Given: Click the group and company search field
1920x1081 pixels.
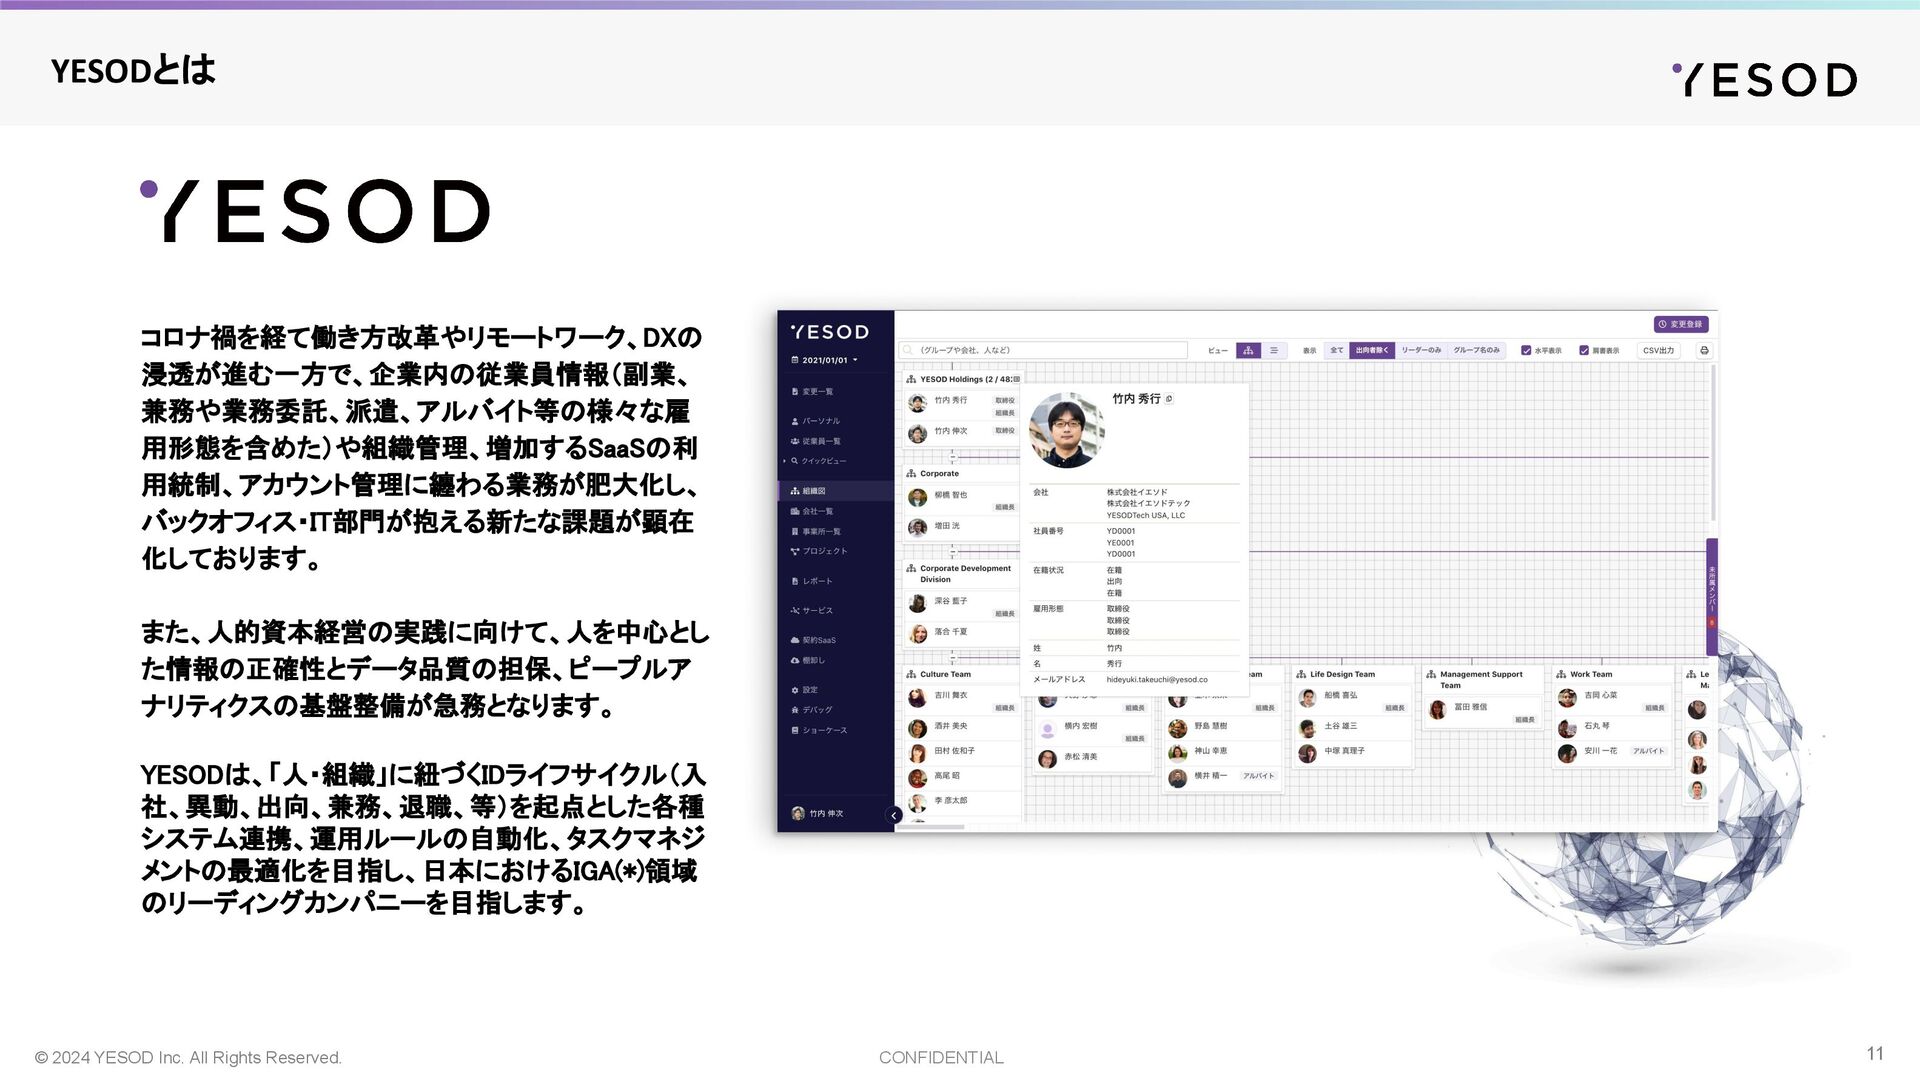Looking at the screenshot, I should (1045, 351).
